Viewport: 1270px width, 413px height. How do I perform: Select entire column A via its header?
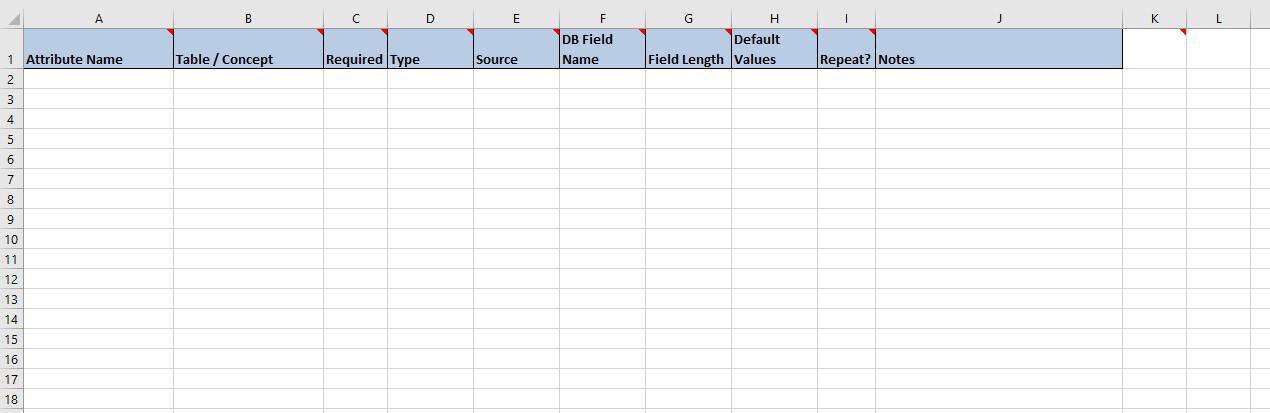pos(98,19)
